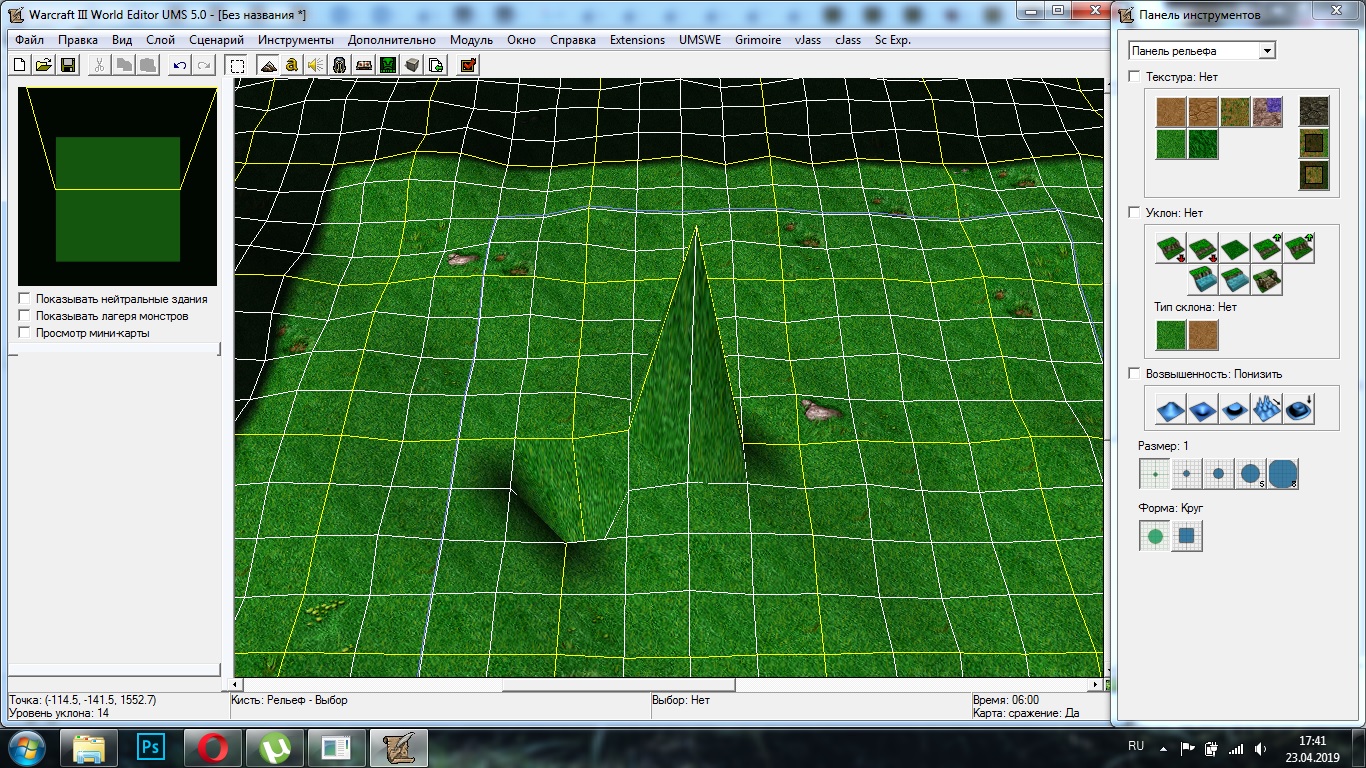Open a map via the folder toolbar icon
Viewport: 1366px width, 768px height.
(x=44, y=65)
